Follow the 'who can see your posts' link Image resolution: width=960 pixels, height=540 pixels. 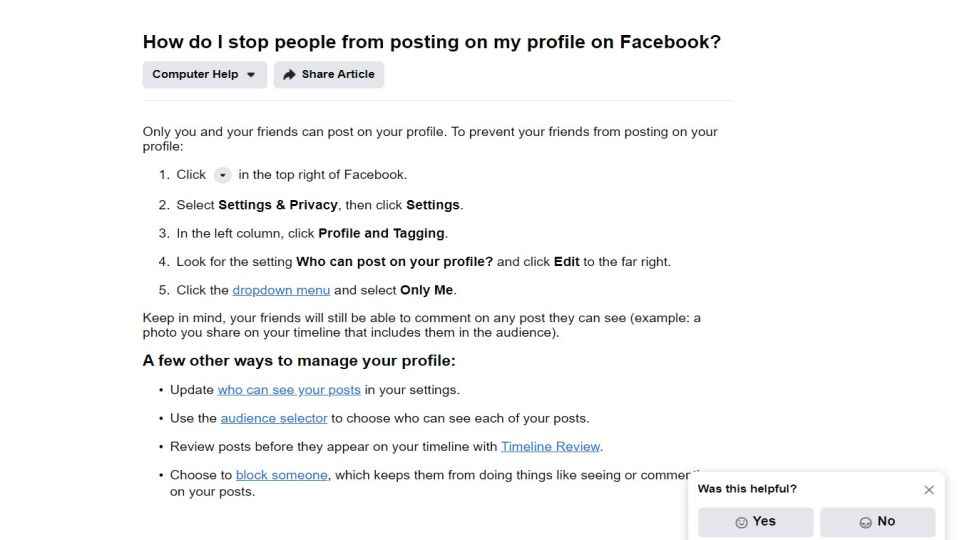pyautogui.click(x=289, y=390)
